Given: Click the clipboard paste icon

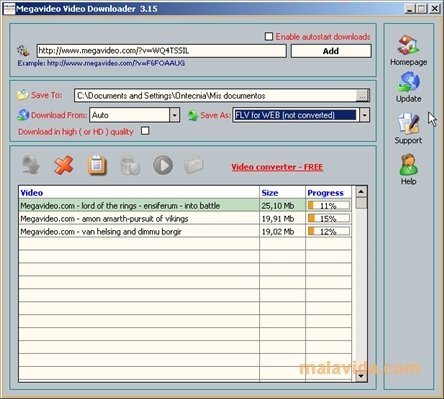Looking at the screenshot, I should (97, 165).
